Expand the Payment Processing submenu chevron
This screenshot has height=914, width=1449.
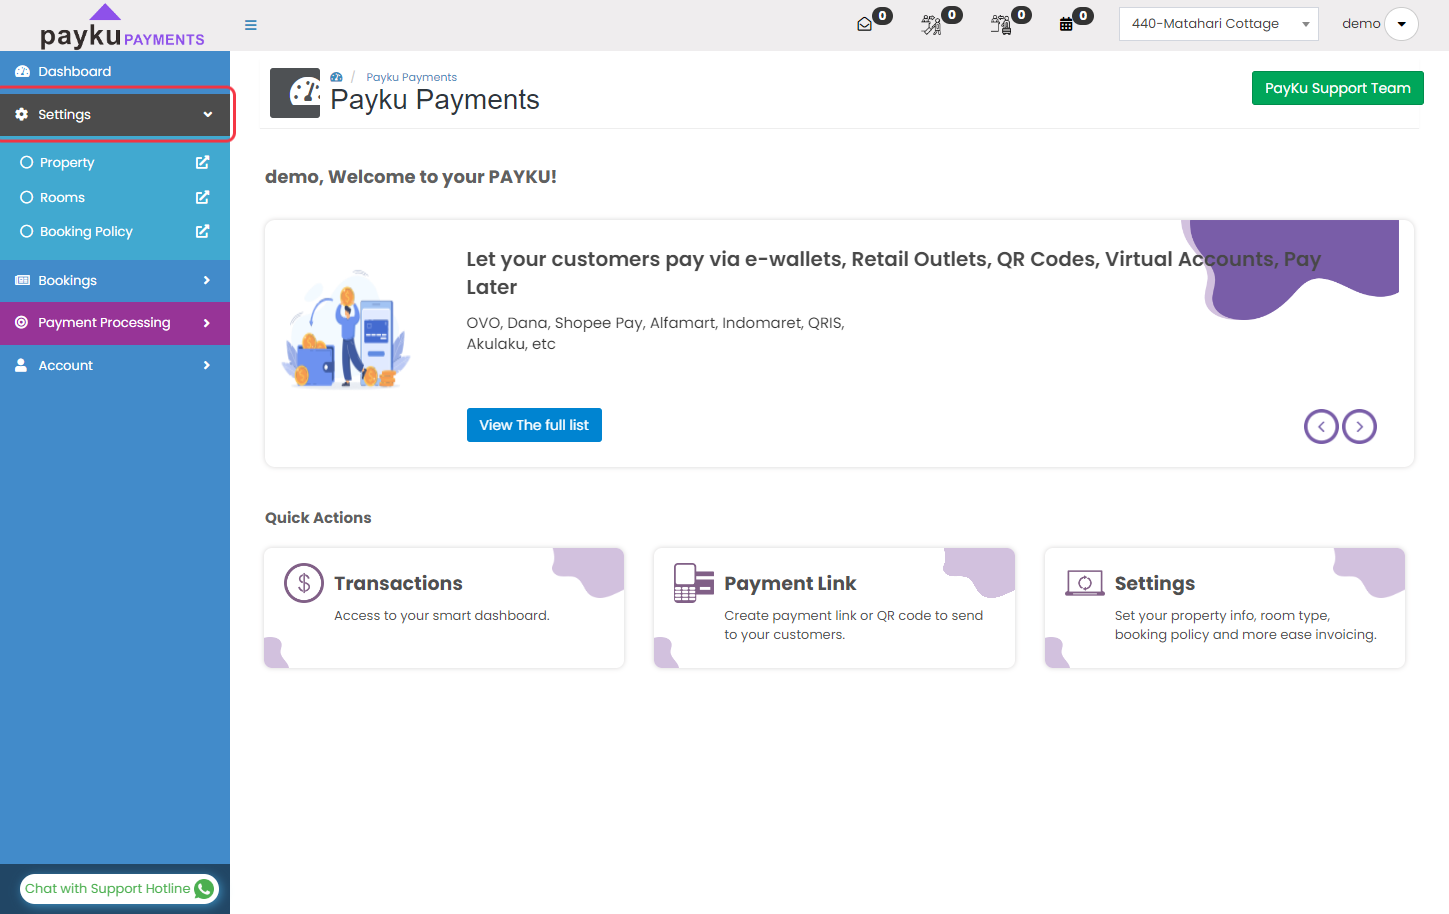(207, 322)
